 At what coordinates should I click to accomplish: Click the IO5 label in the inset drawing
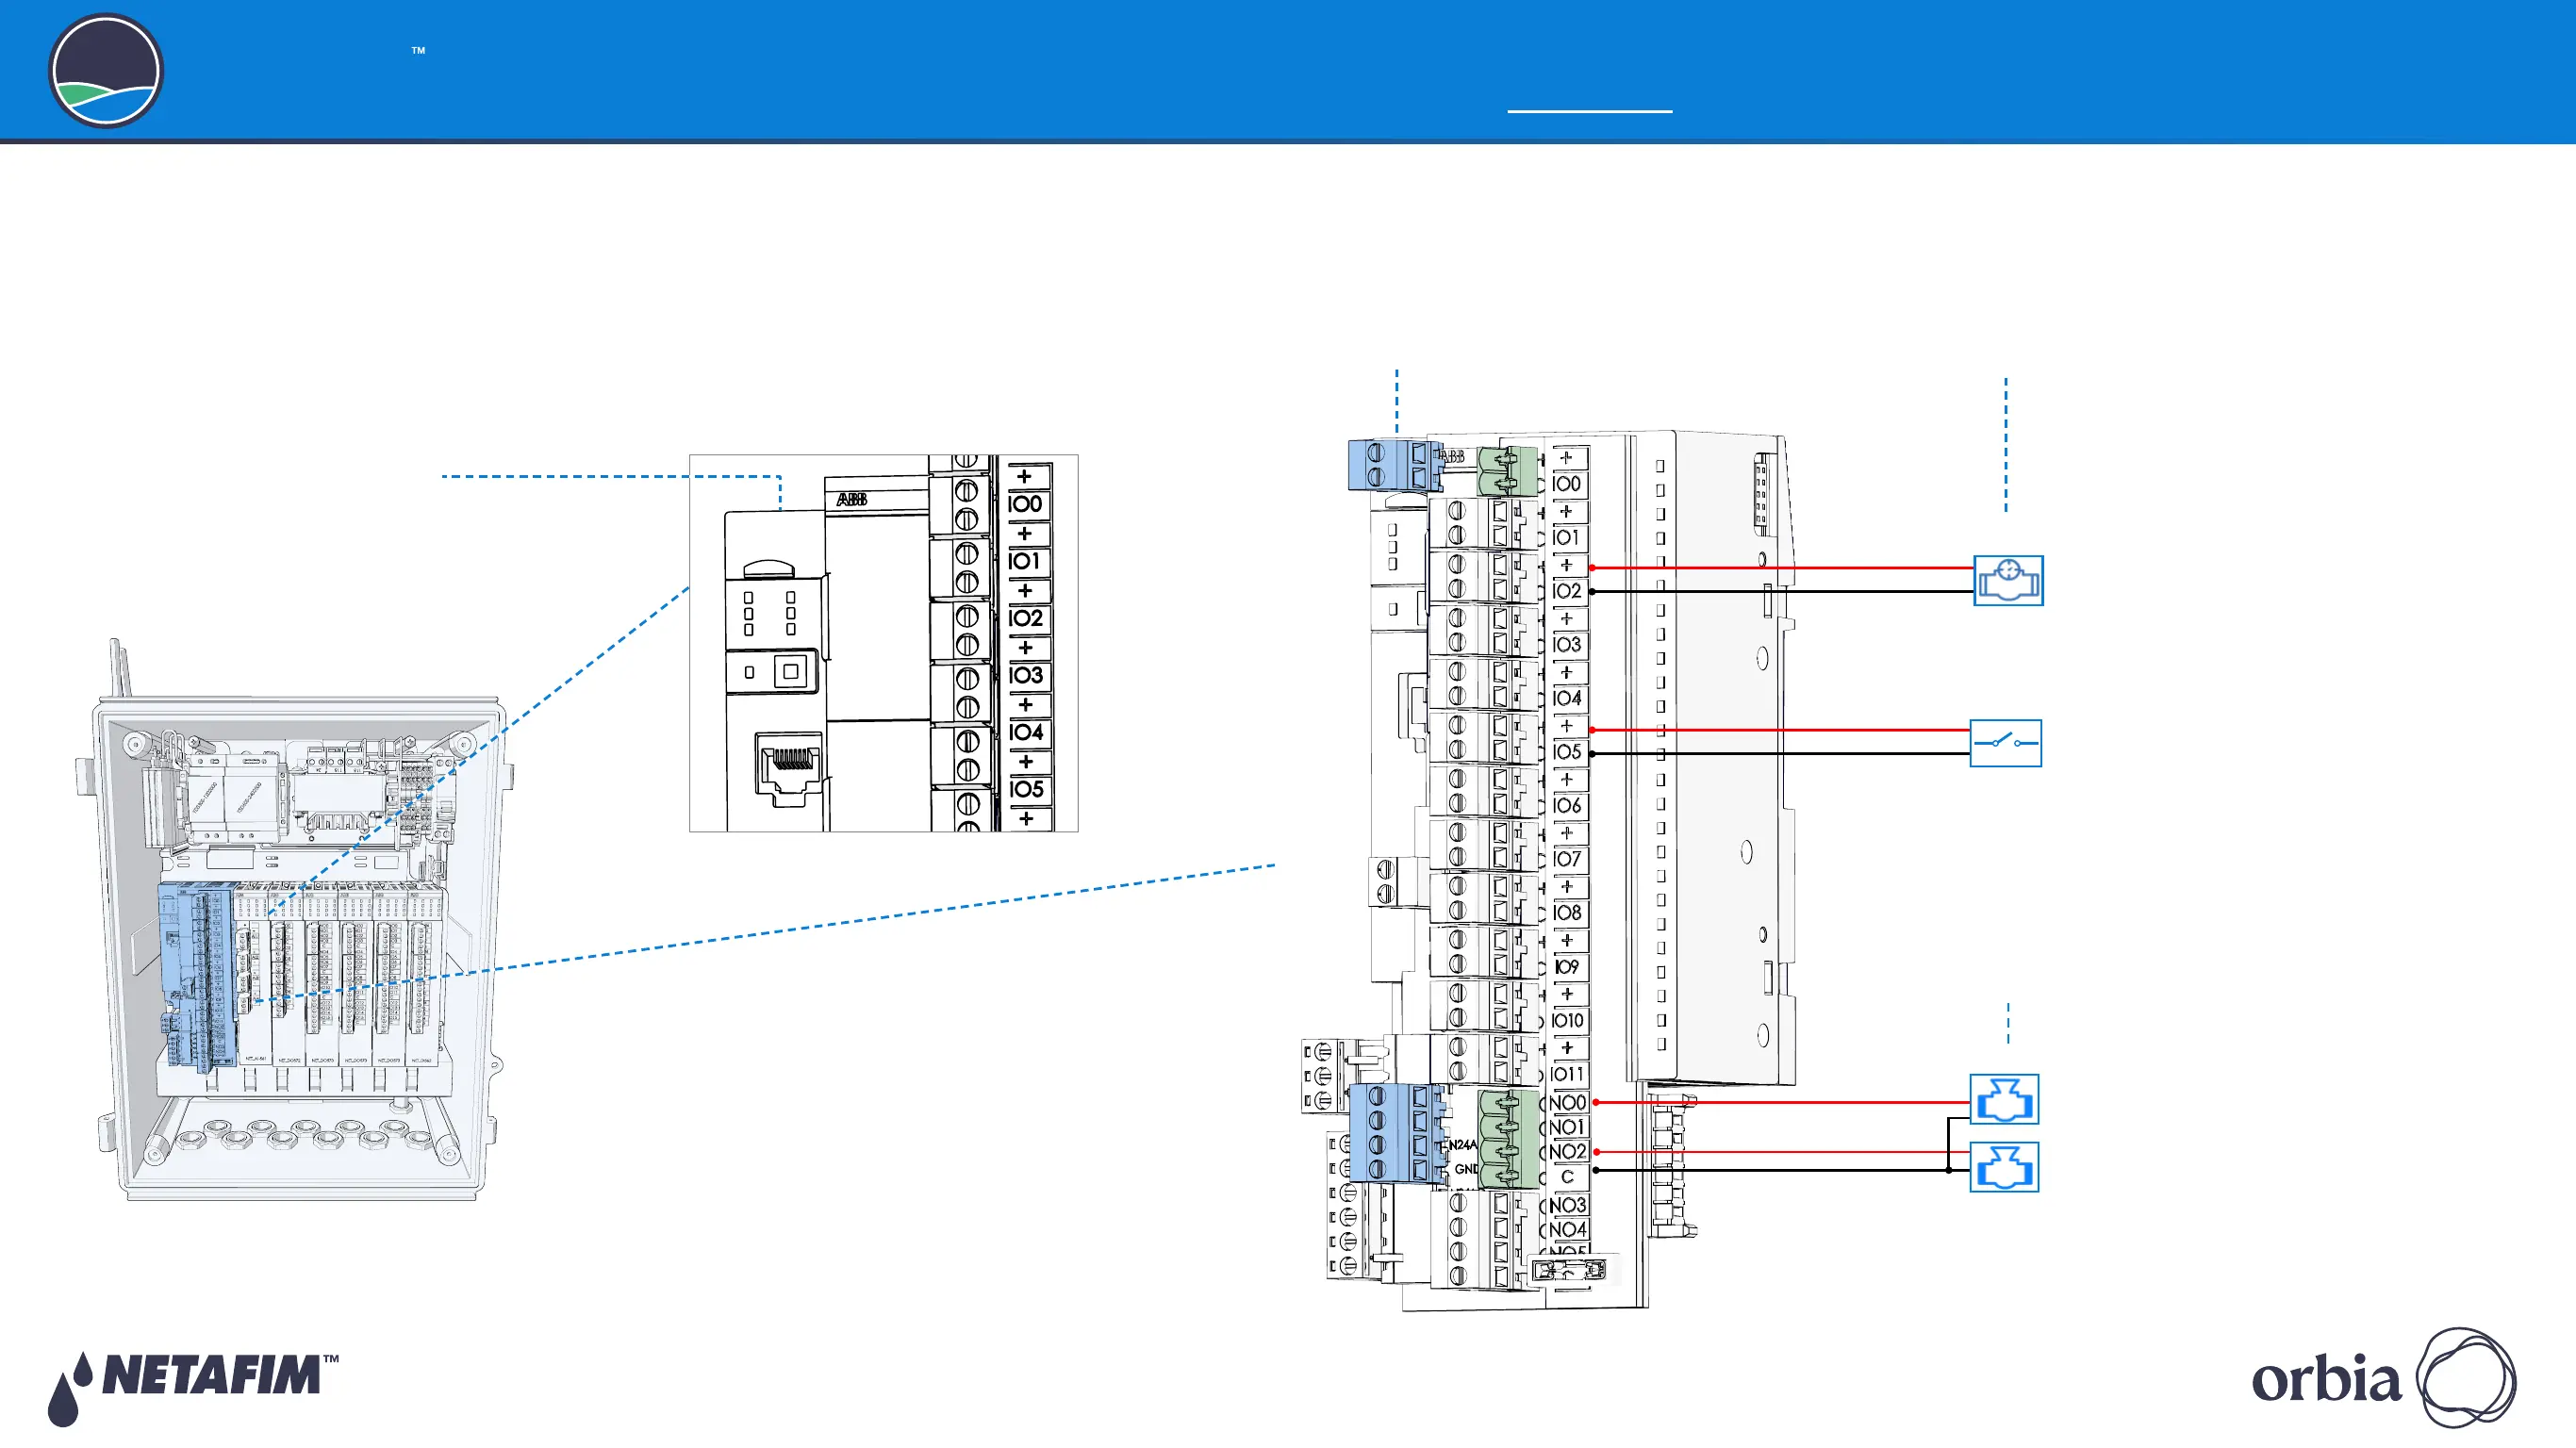coord(1025,789)
